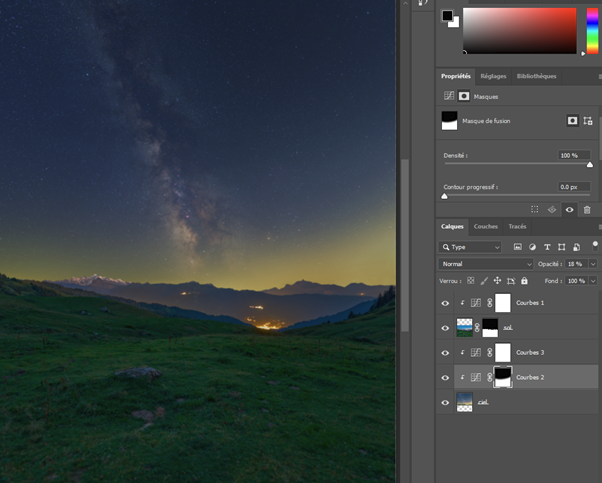Image resolution: width=602 pixels, height=483 pixels.
Task: Open the Bibliothèques tab
Action: (536, 76)
